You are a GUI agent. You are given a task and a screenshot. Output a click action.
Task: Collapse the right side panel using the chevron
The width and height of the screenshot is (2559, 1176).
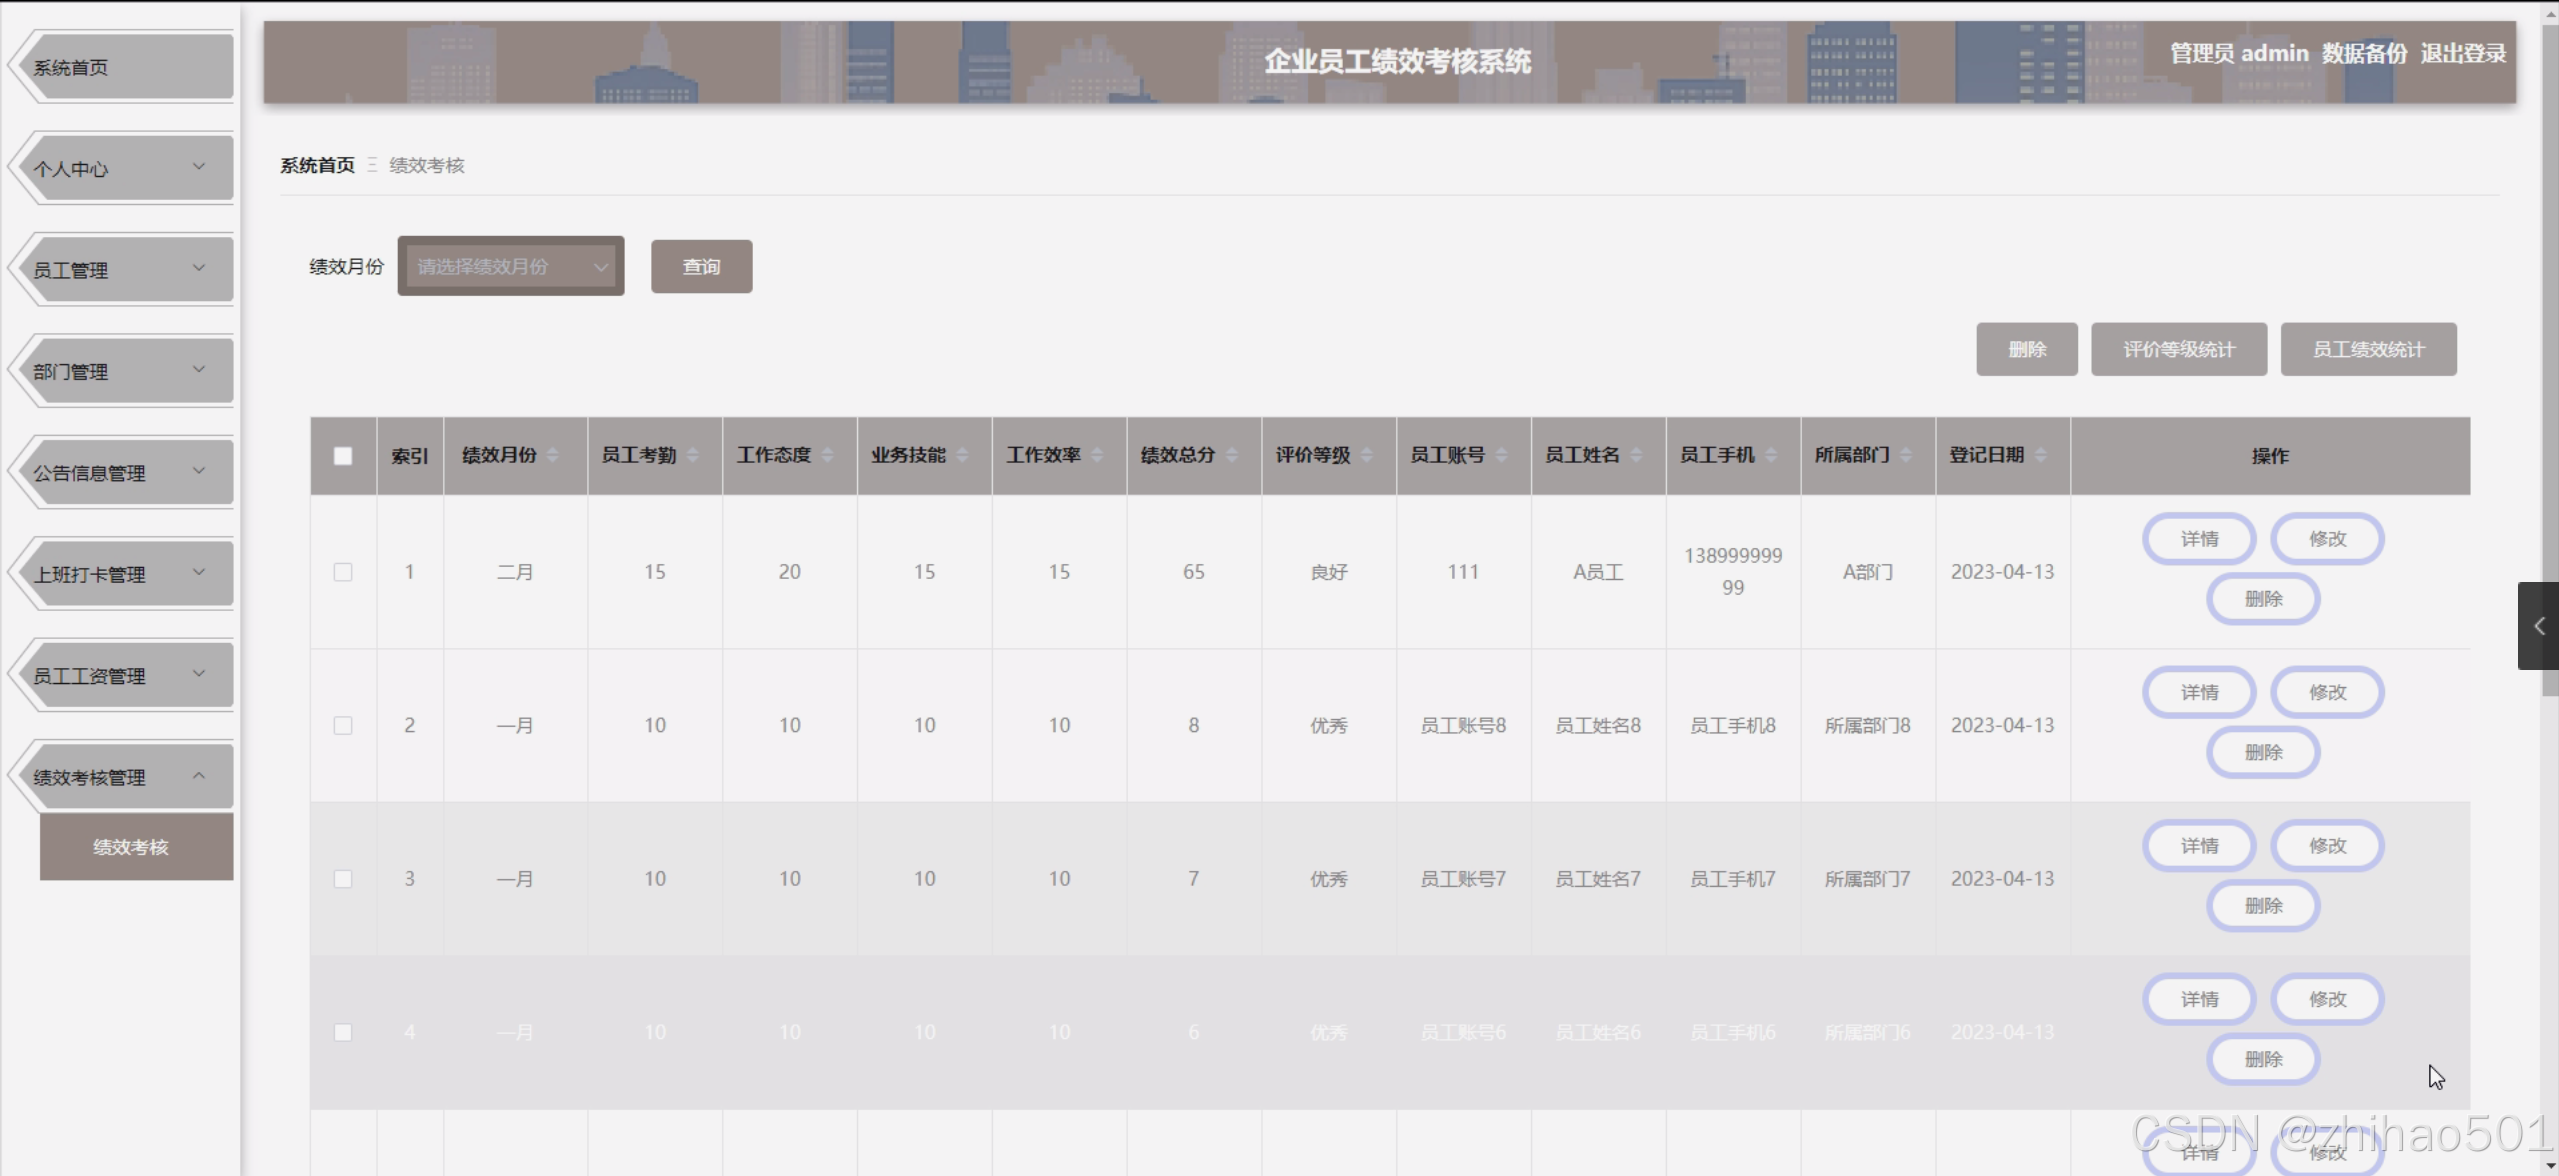click(2539, 626)
